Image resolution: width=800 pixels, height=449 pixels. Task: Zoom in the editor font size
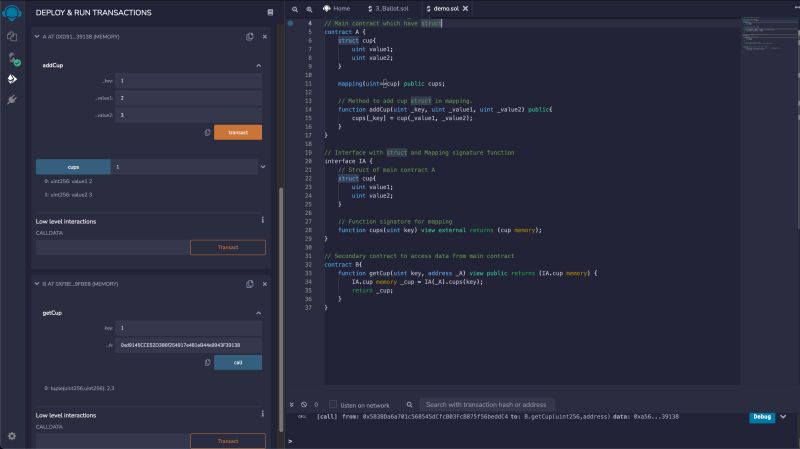coord(309,9)
